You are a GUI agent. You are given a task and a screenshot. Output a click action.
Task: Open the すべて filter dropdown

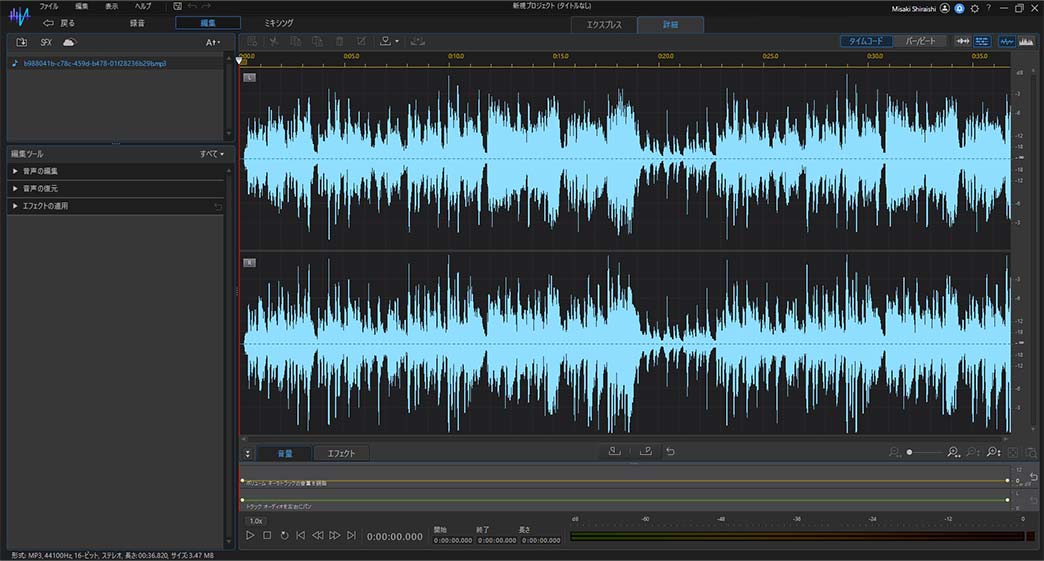[x=211, y=154]
